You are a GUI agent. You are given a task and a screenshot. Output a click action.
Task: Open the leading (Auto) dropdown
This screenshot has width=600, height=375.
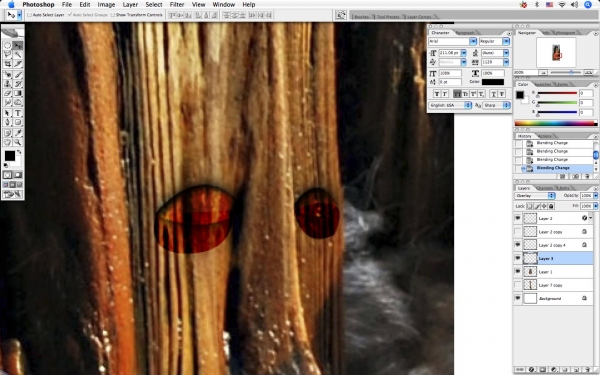[506, 53]
